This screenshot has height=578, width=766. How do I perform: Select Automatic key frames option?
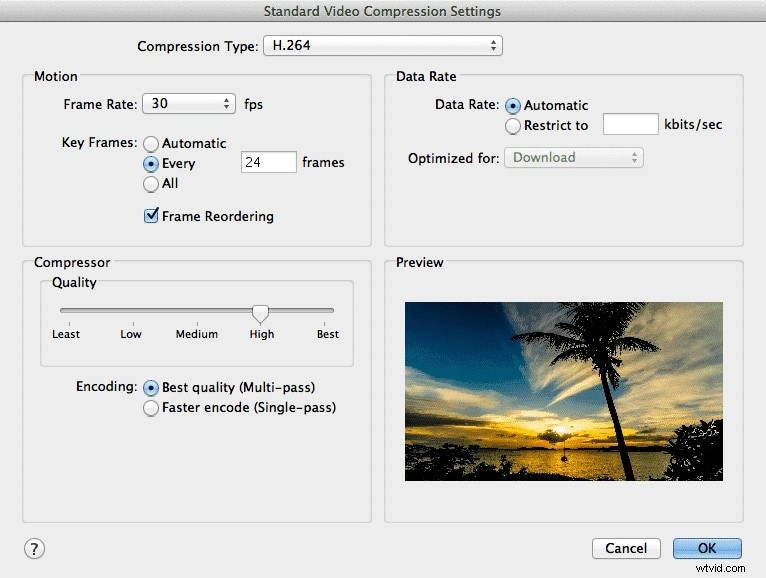click(151, 143)
